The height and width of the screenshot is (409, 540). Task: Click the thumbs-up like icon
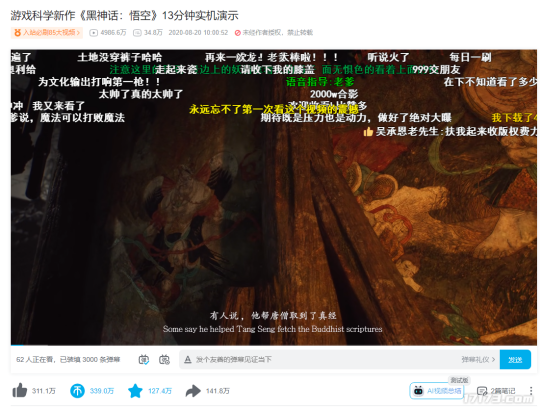[x=20, y=390]
